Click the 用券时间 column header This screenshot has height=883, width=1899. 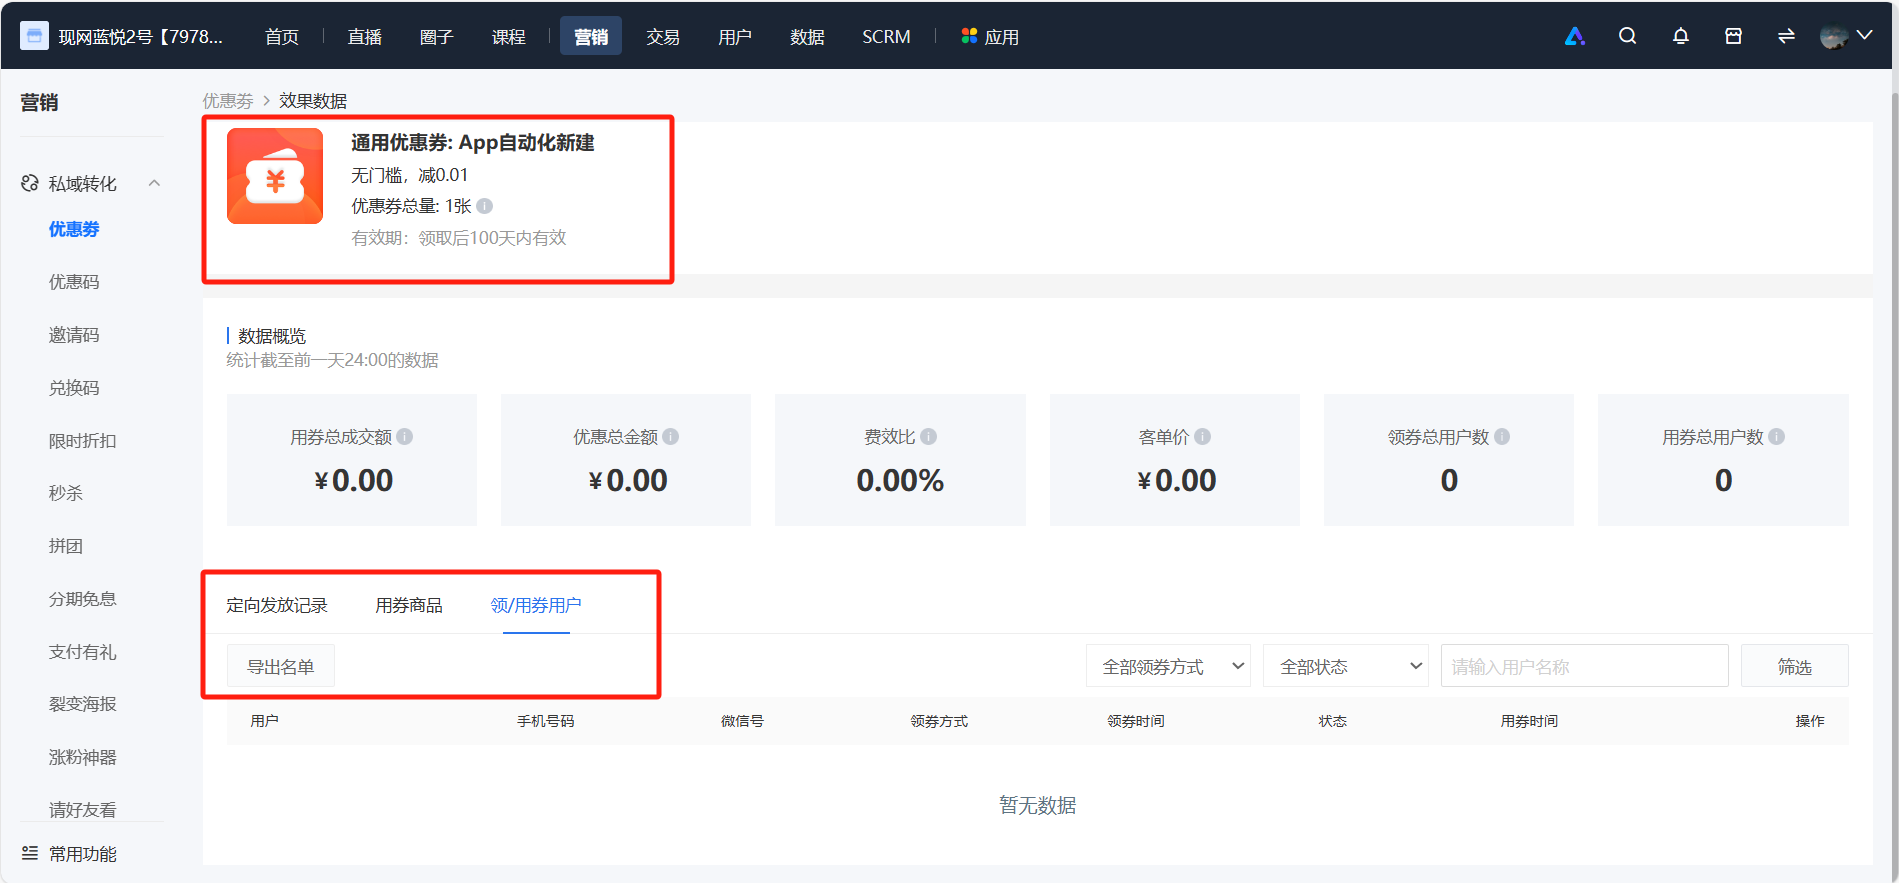tap(1529, 721)
